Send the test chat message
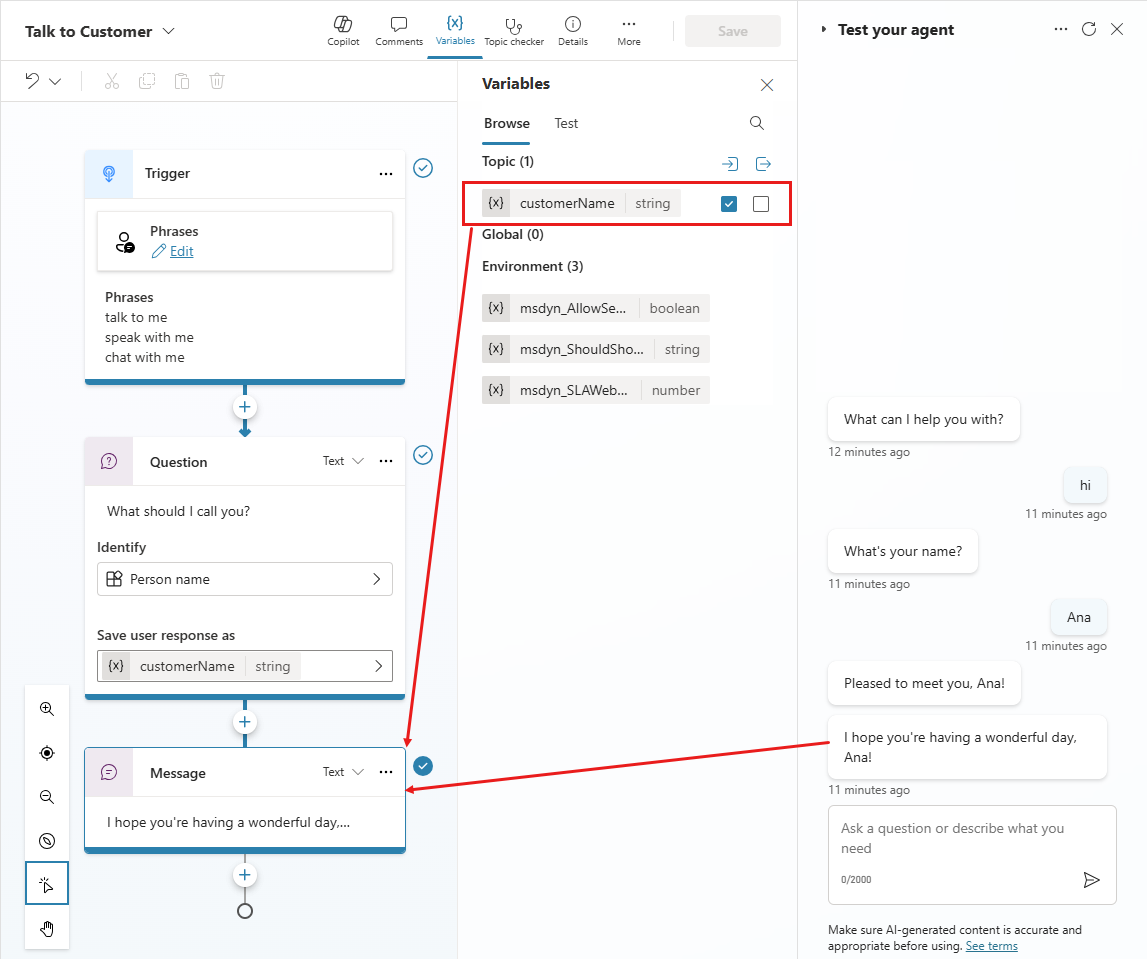This screenshot has height=959, width=1147. tap(1091, 879)
